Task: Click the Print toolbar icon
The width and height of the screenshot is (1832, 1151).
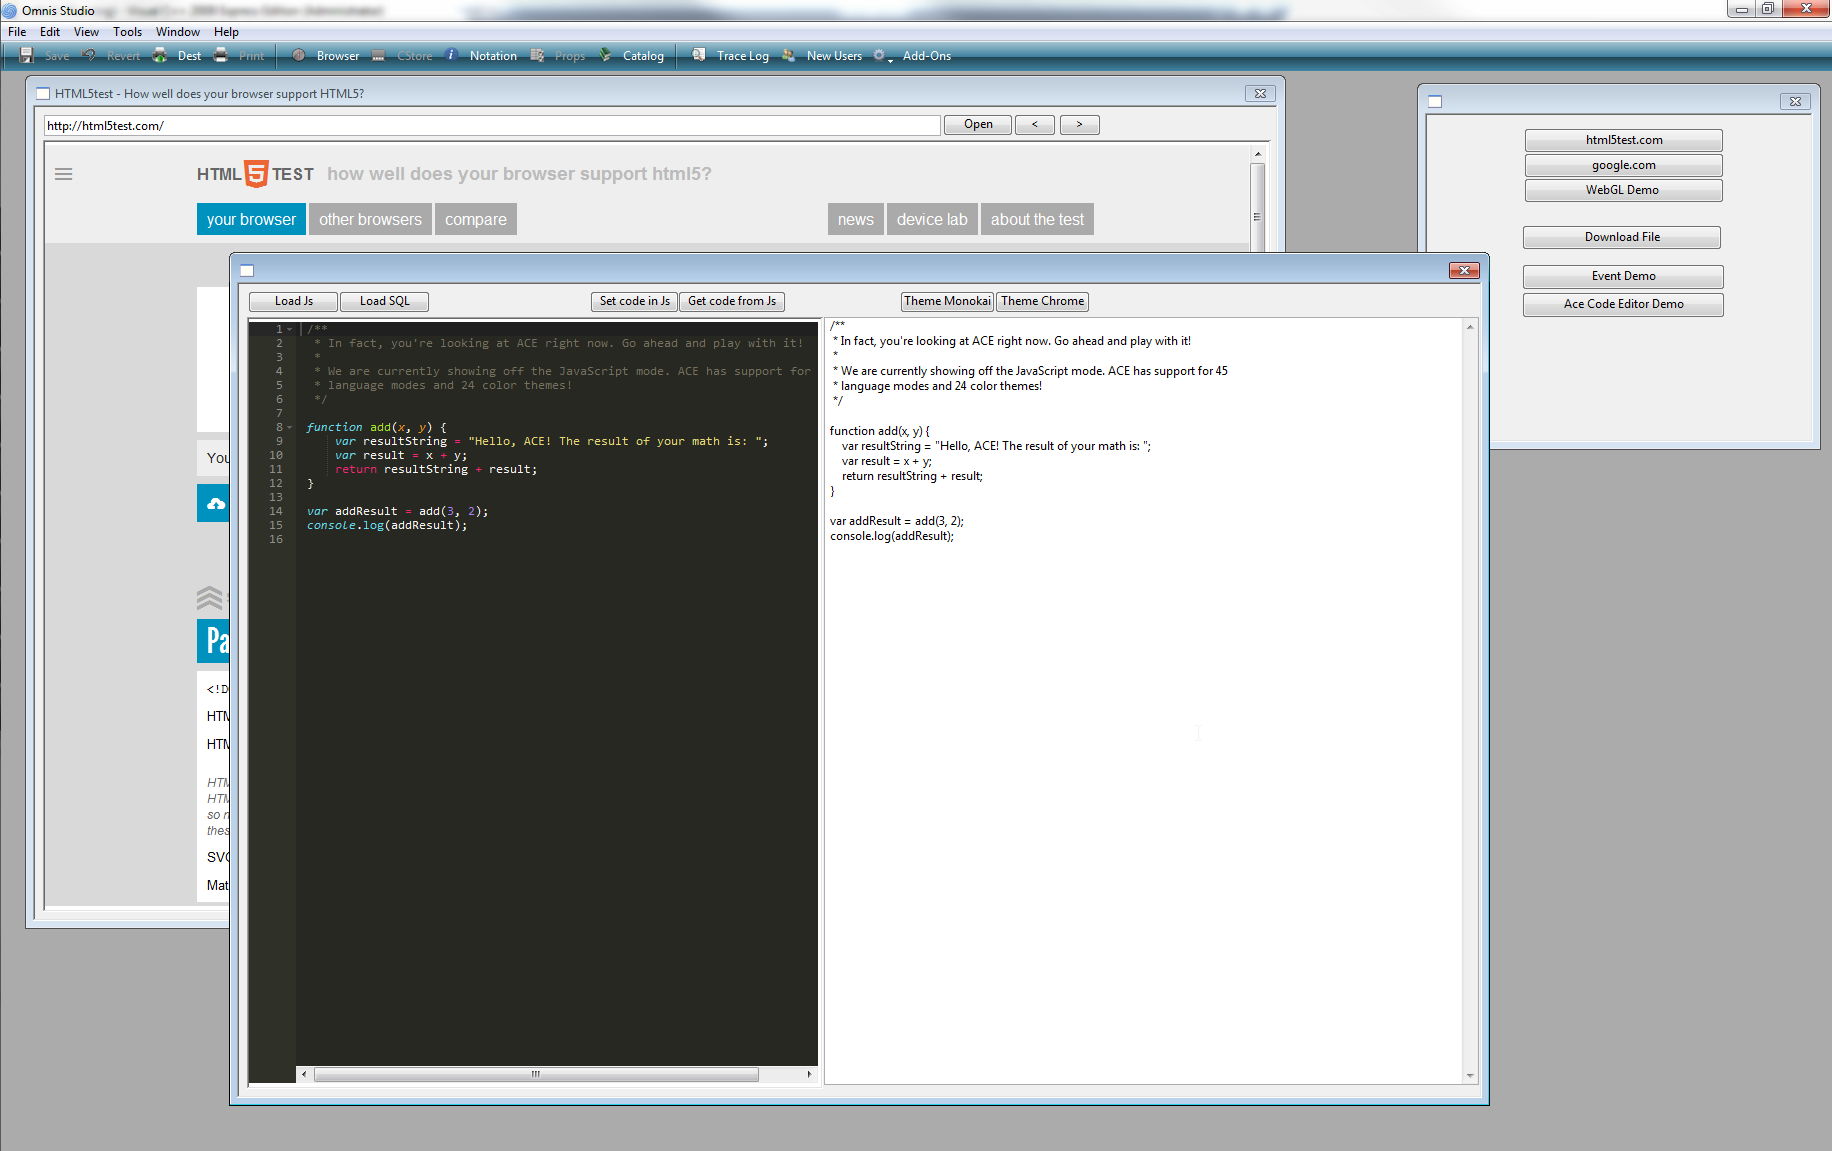Action: [x=221, y=56]
